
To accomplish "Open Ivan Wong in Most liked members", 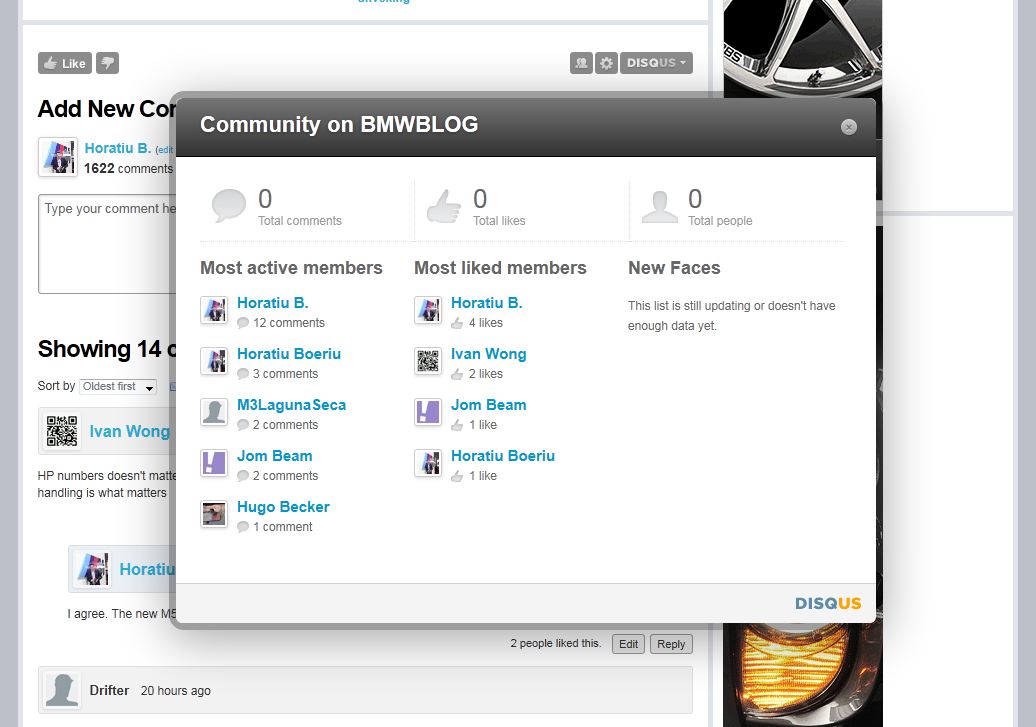I will click(488, 354).
